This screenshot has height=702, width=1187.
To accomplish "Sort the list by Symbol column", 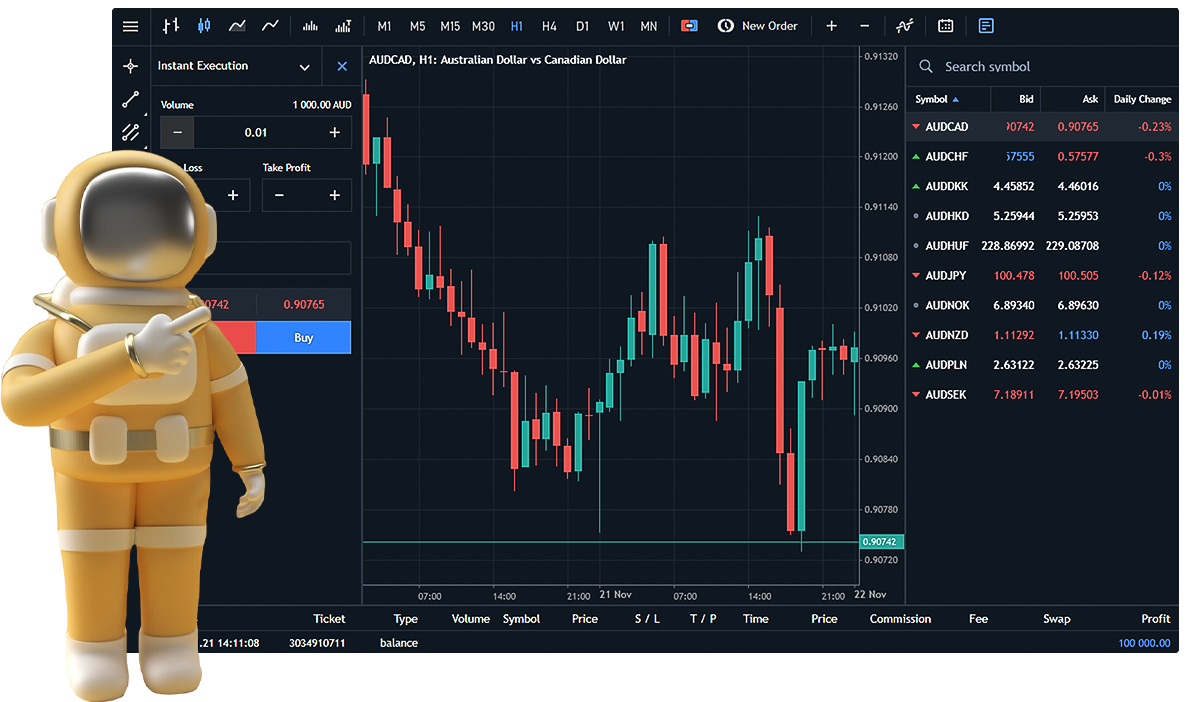I will (x=937, y=99).
